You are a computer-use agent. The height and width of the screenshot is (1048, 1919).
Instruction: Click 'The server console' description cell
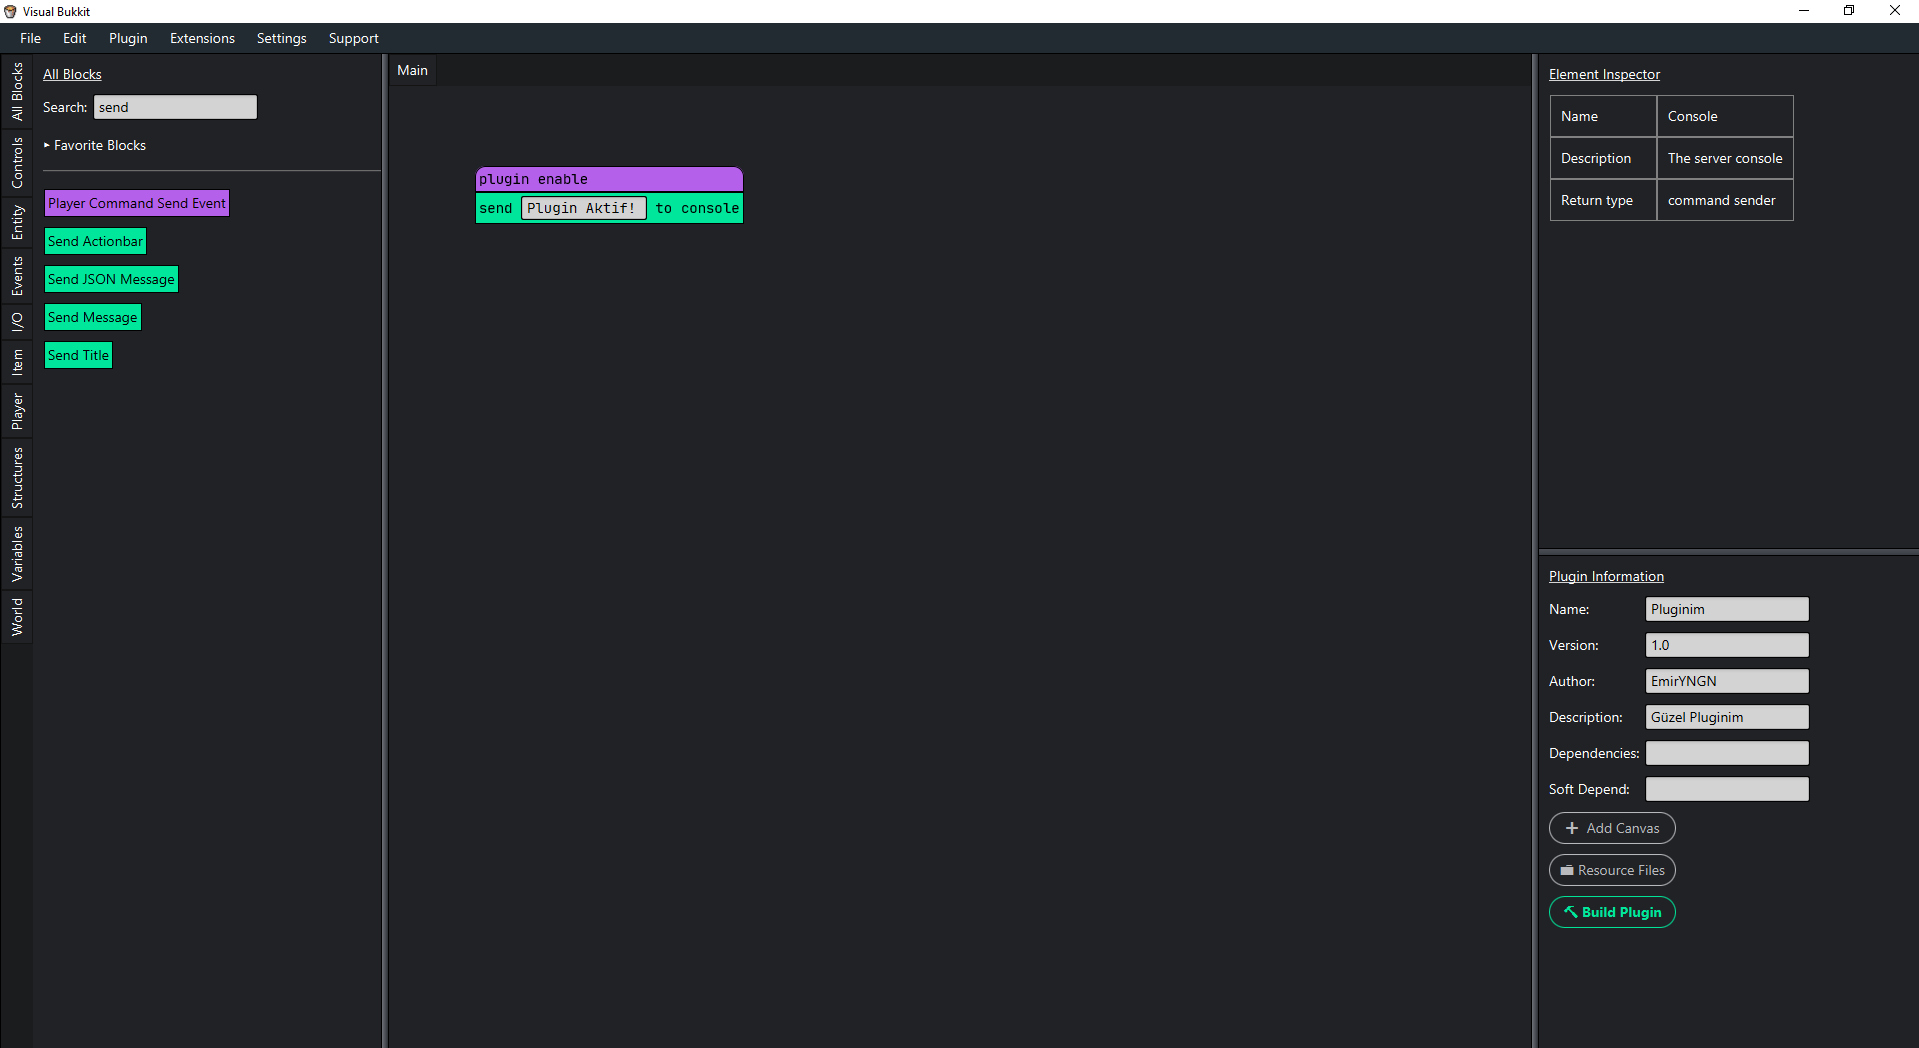pos(1725,158)
